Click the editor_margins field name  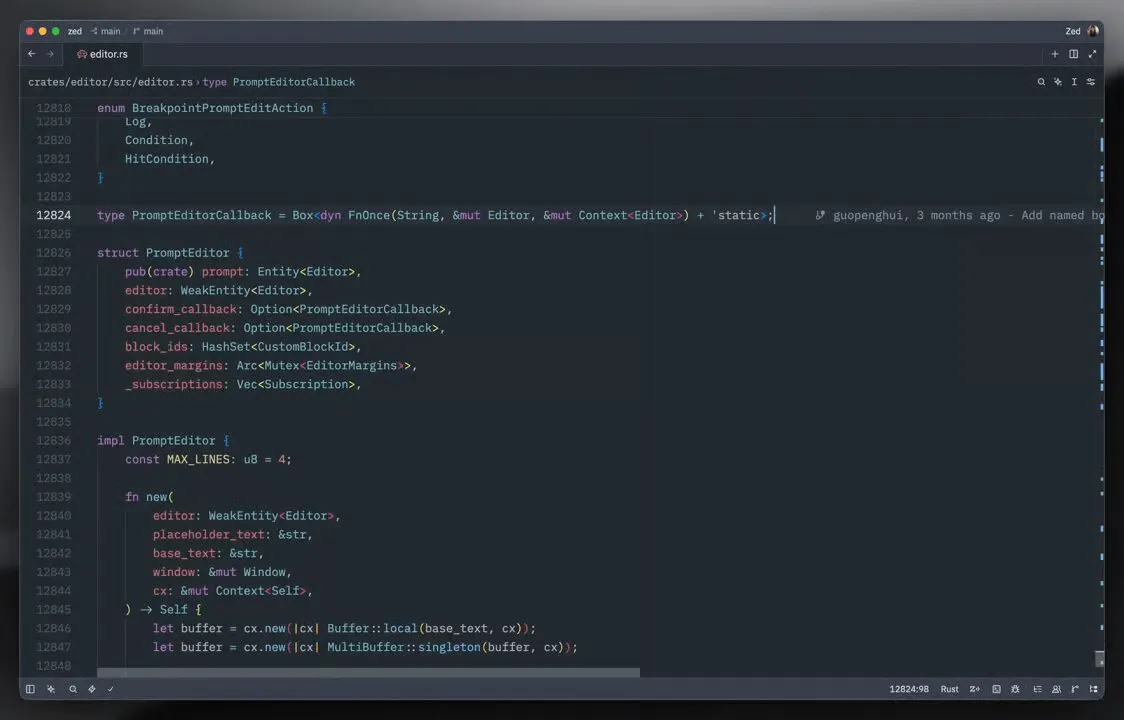(x=173, y=365)
